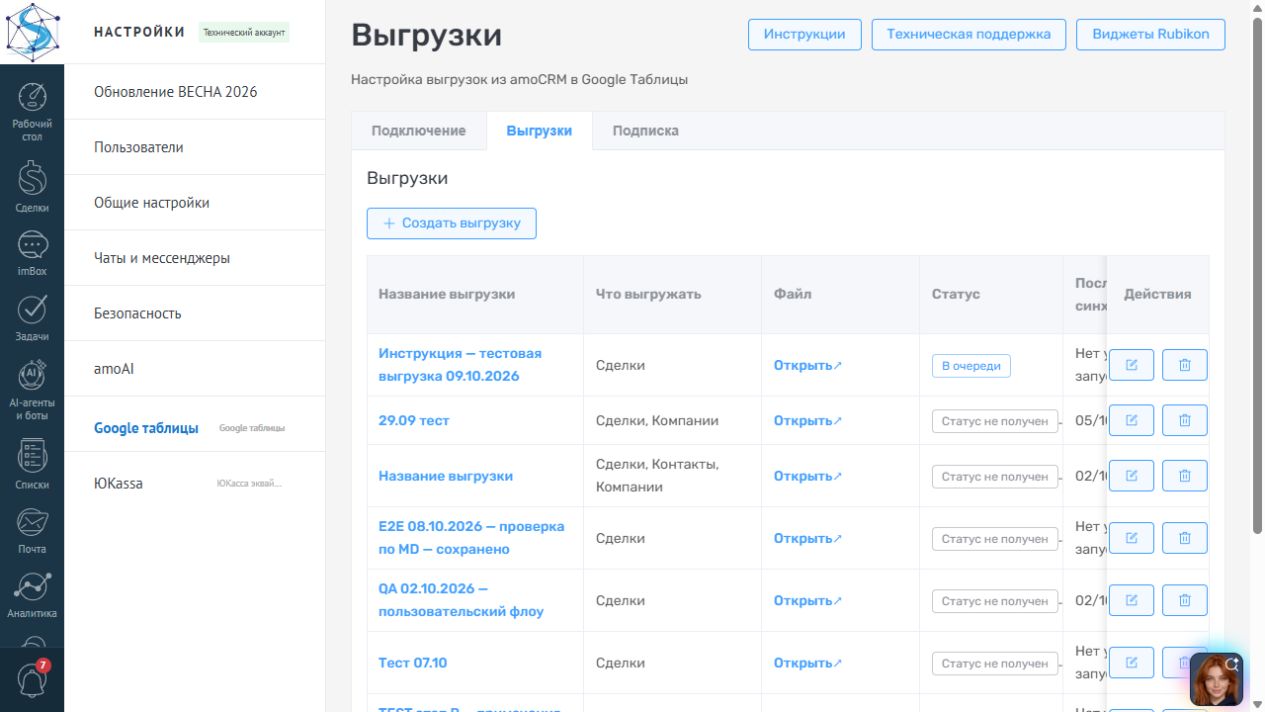
Task: Delete the QA 02.10.2026 export
Action: (x=1185, y=600)
